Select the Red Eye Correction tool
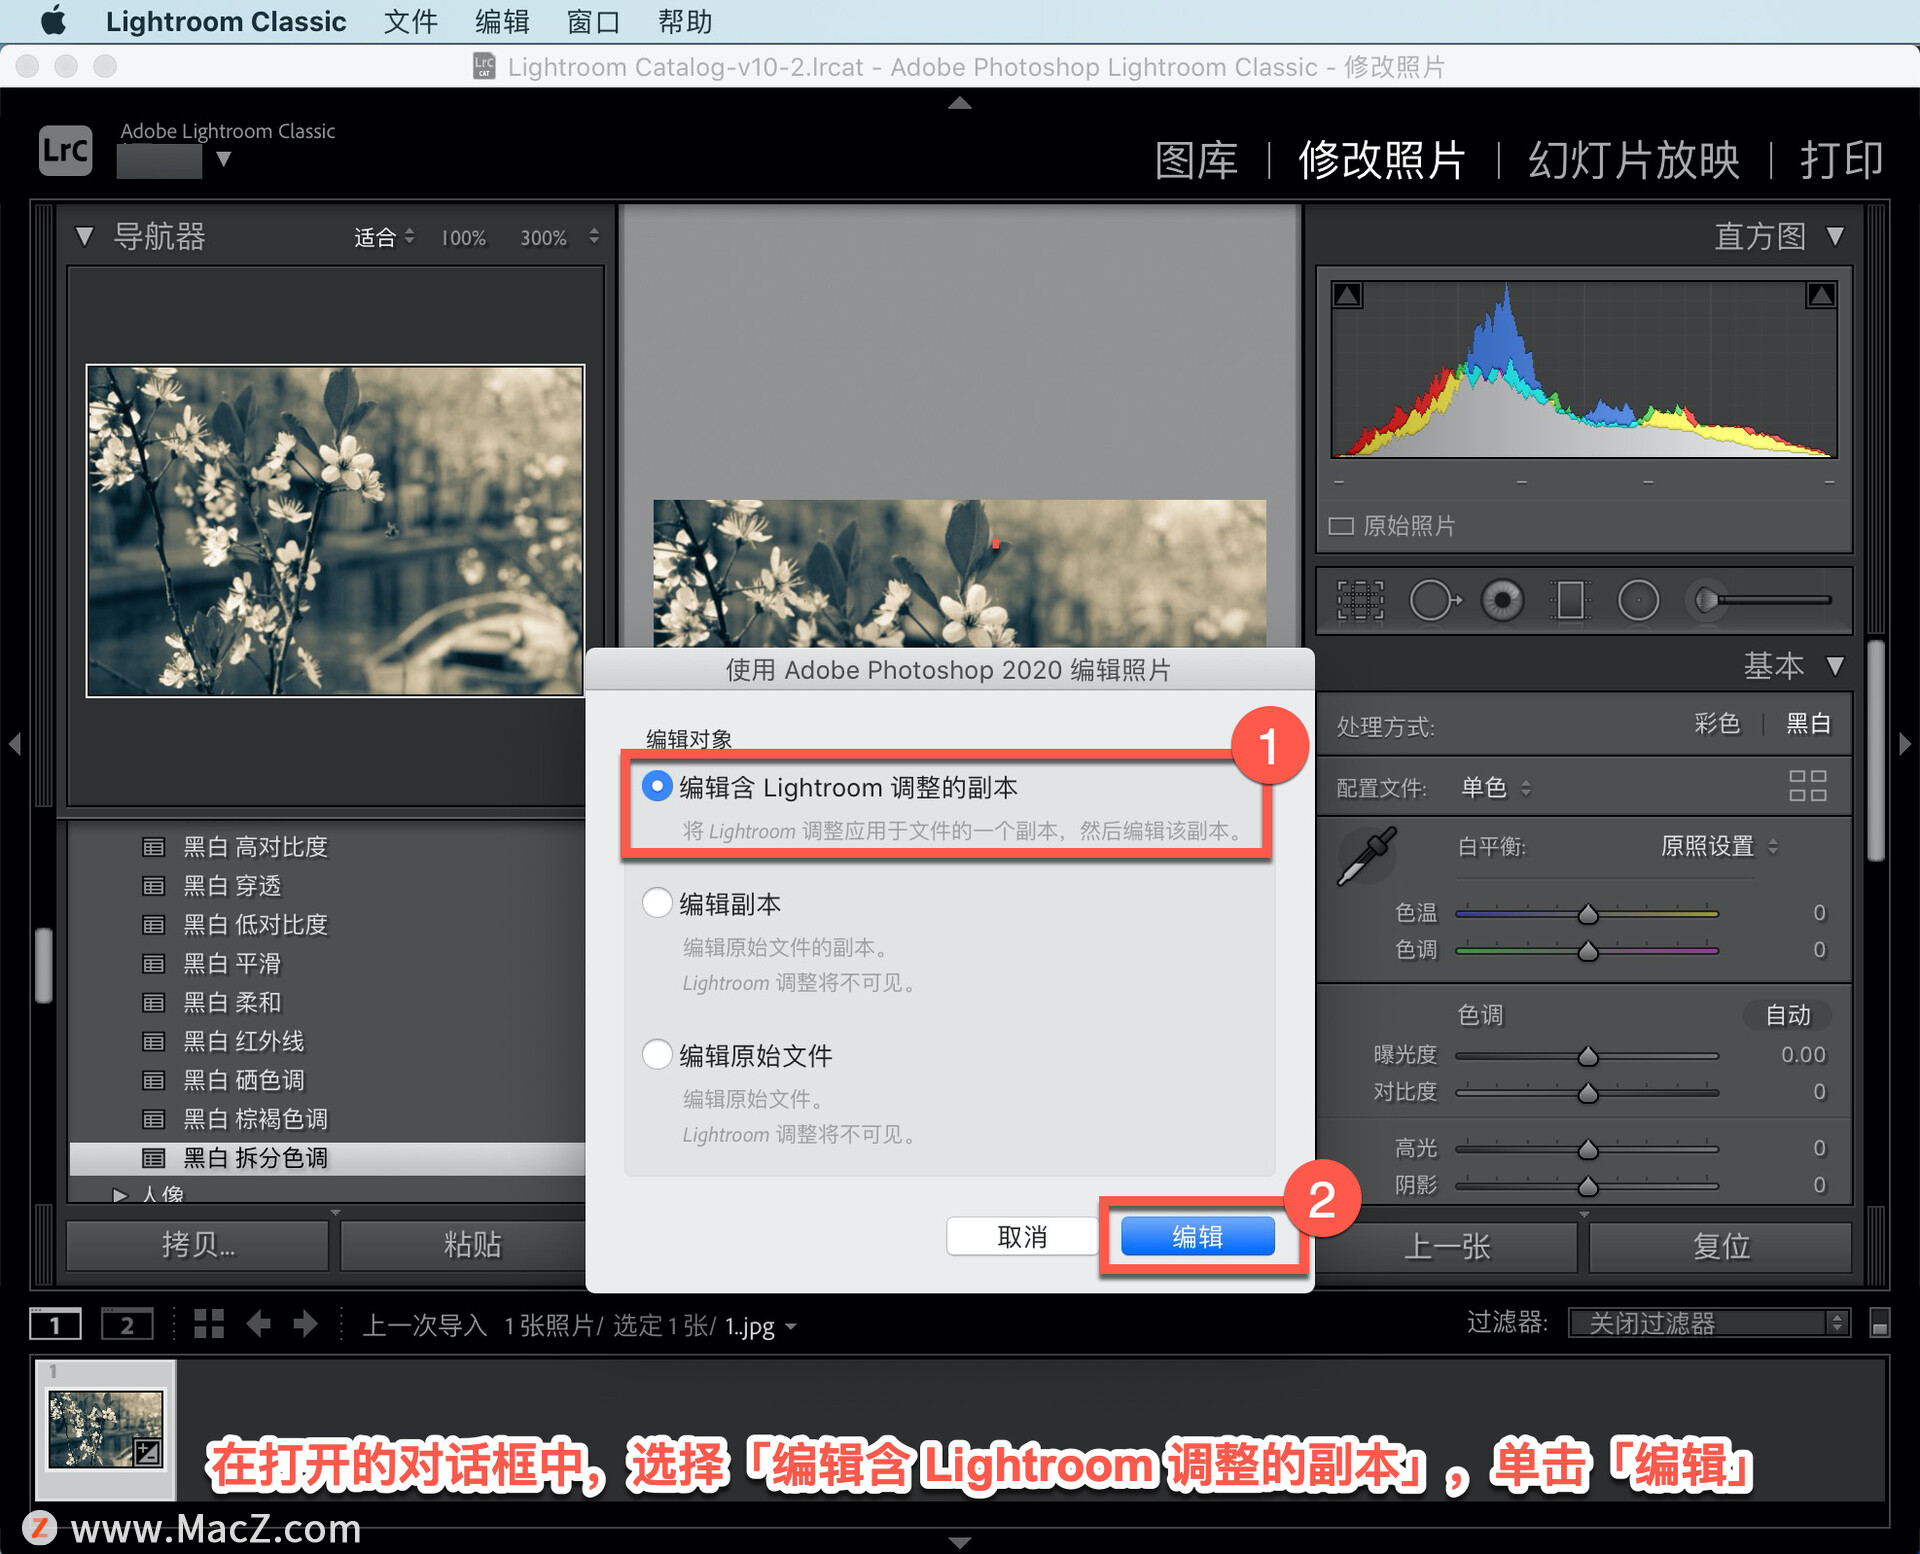 point(1502,600)
